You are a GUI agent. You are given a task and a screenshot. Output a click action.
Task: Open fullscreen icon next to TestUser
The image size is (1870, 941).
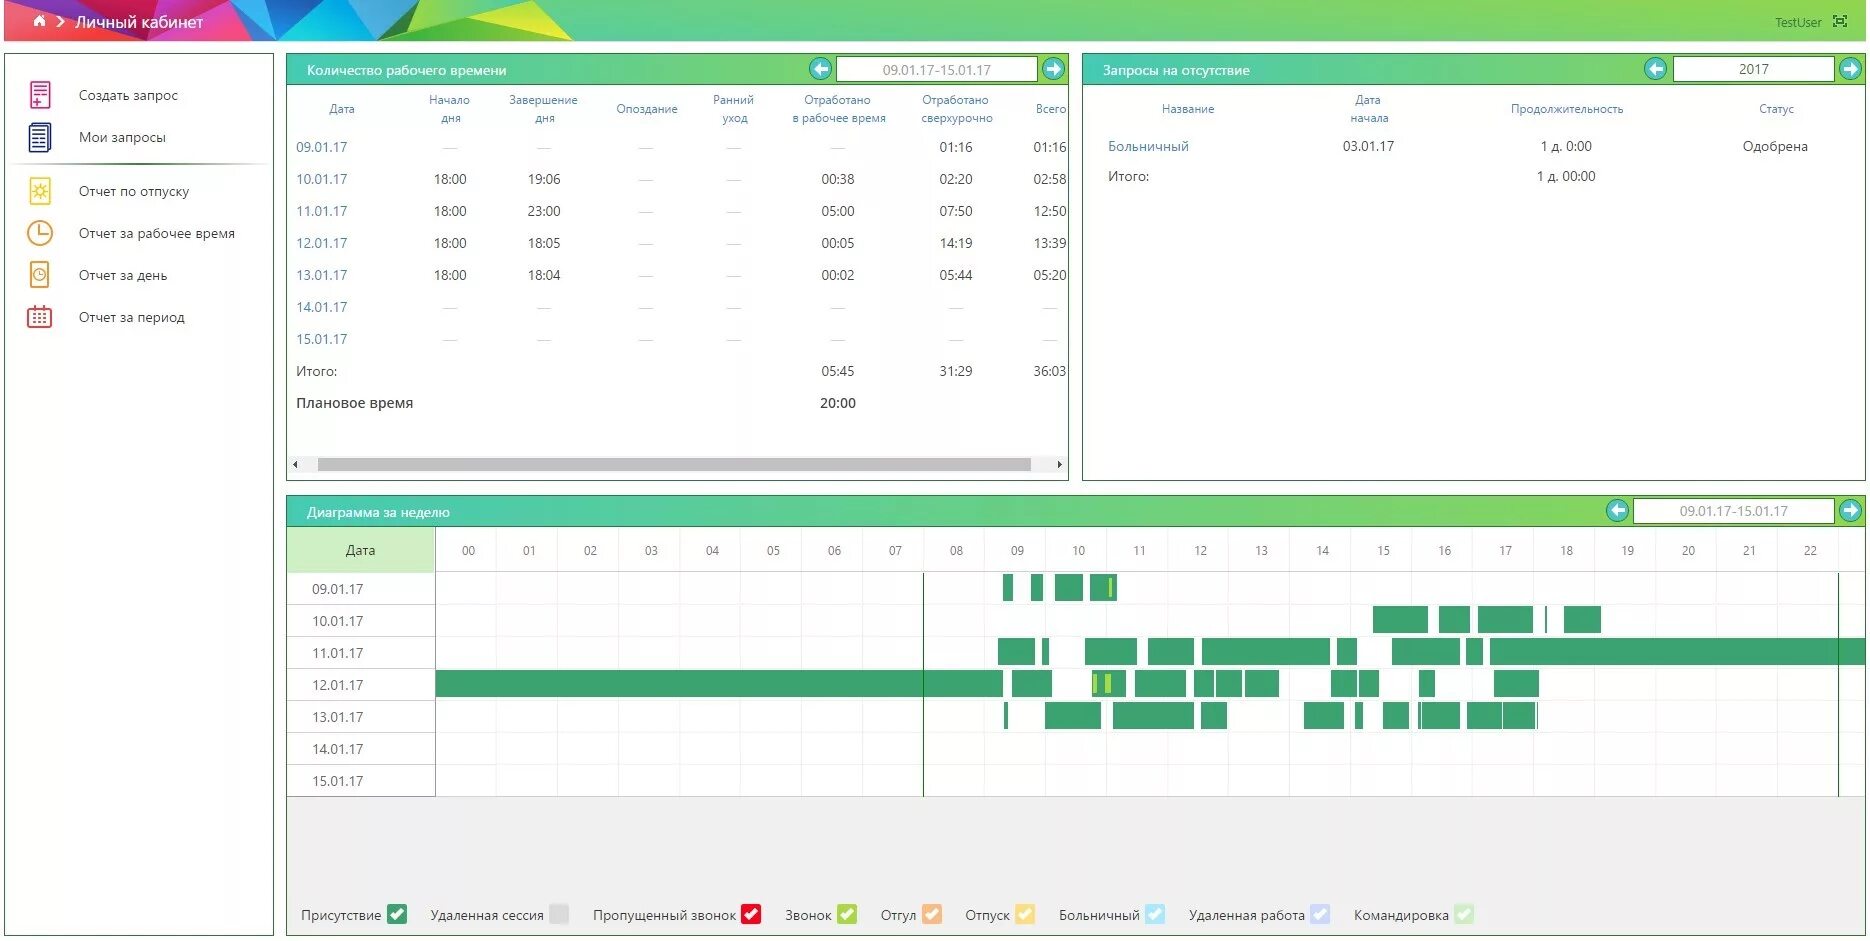[x=1840, y=21]
